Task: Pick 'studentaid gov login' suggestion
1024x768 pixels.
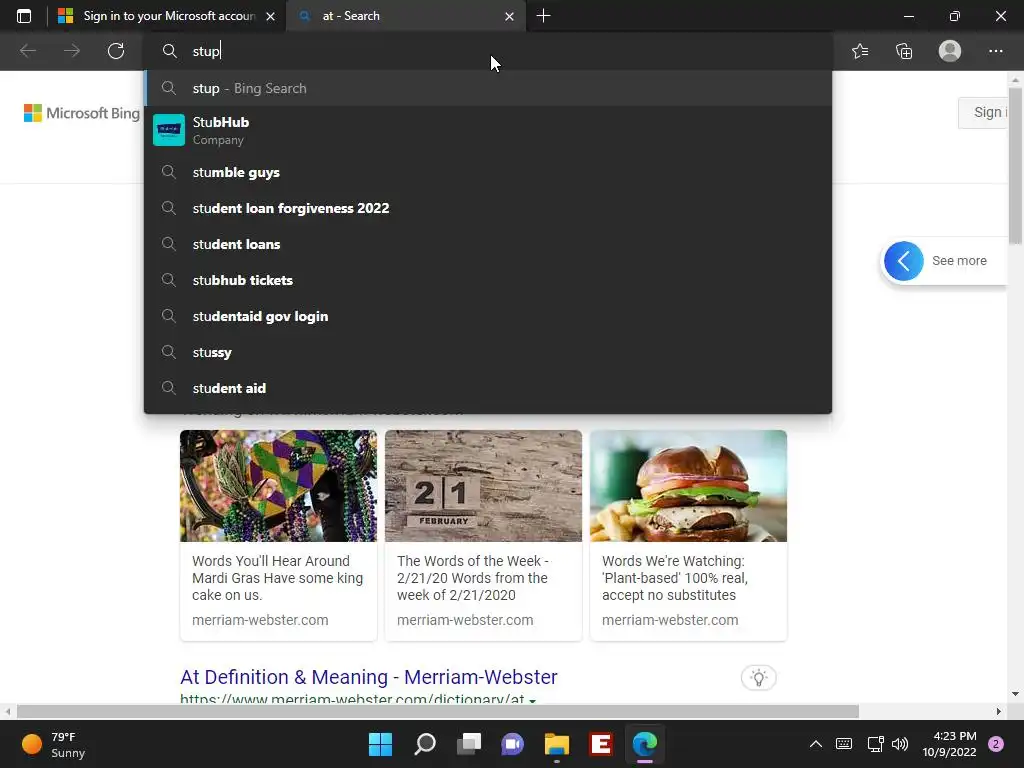Action: (x=488, y=316)
